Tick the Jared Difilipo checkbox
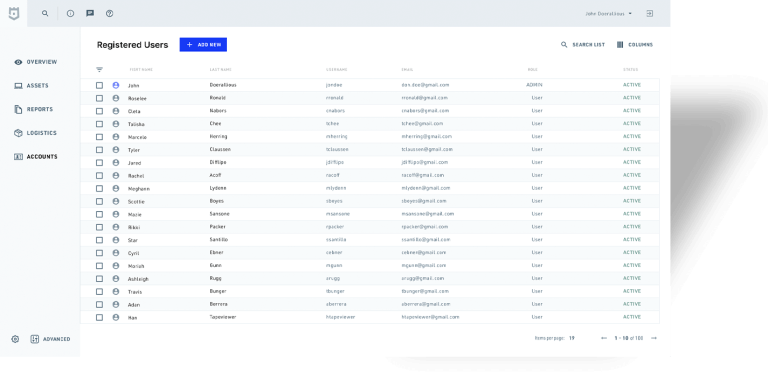768x380 pixels. click(99, 163)
